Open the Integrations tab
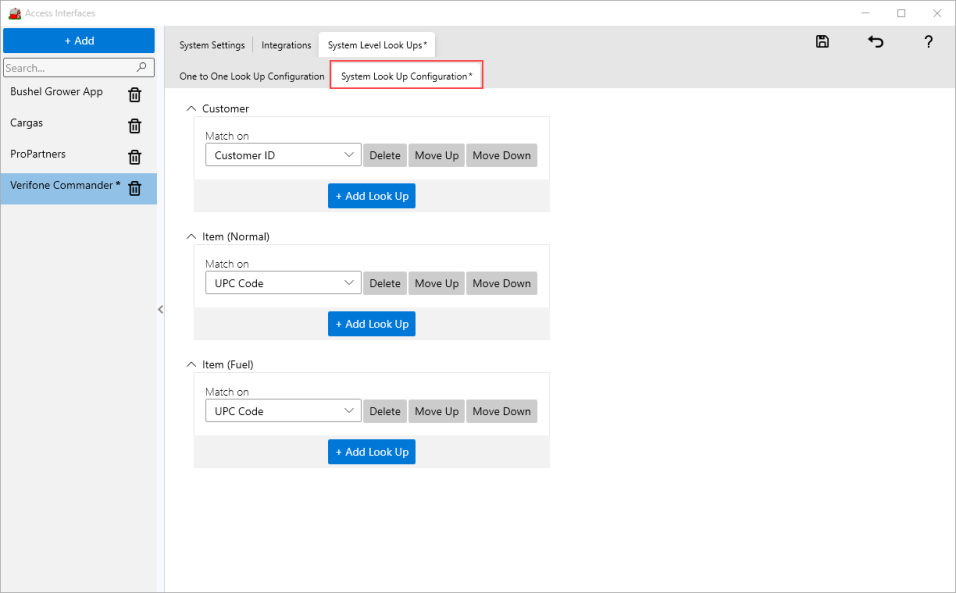This screenshot has height=593, width=956. 286,45
